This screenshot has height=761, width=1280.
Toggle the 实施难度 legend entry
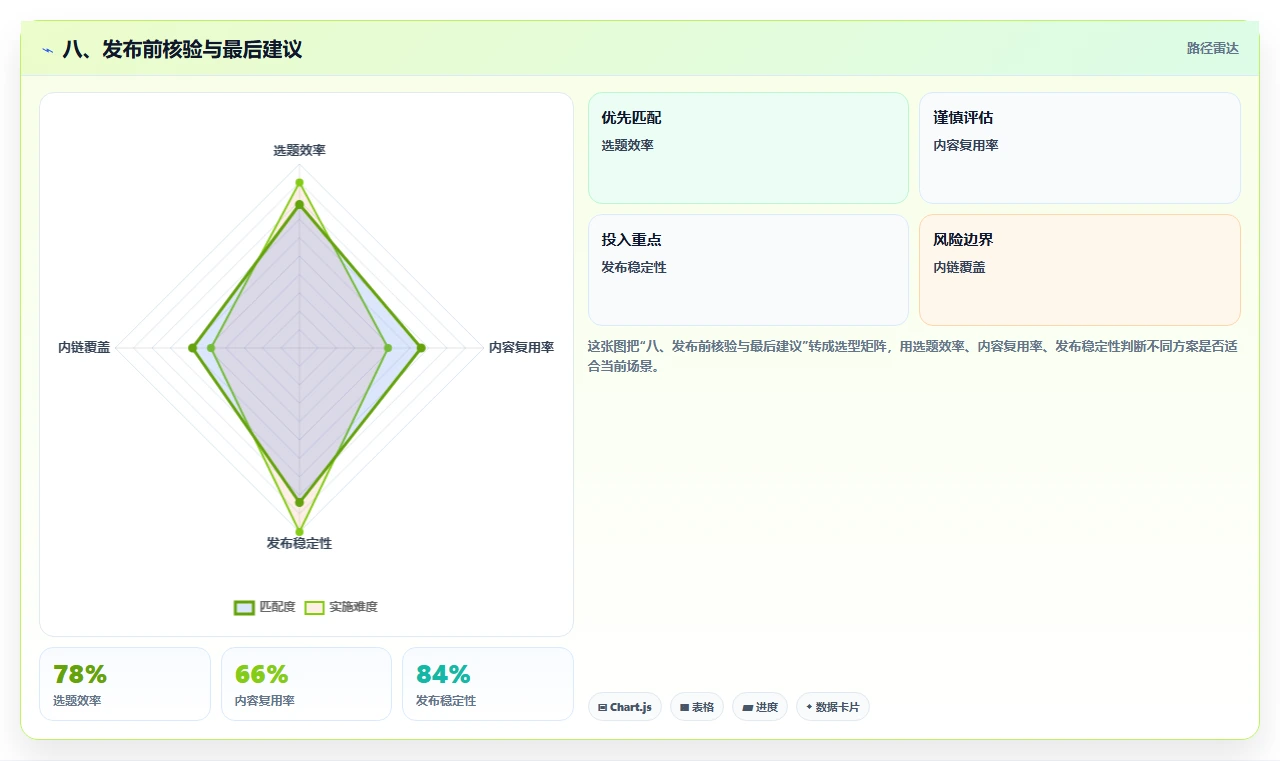[x=341, y=607]
